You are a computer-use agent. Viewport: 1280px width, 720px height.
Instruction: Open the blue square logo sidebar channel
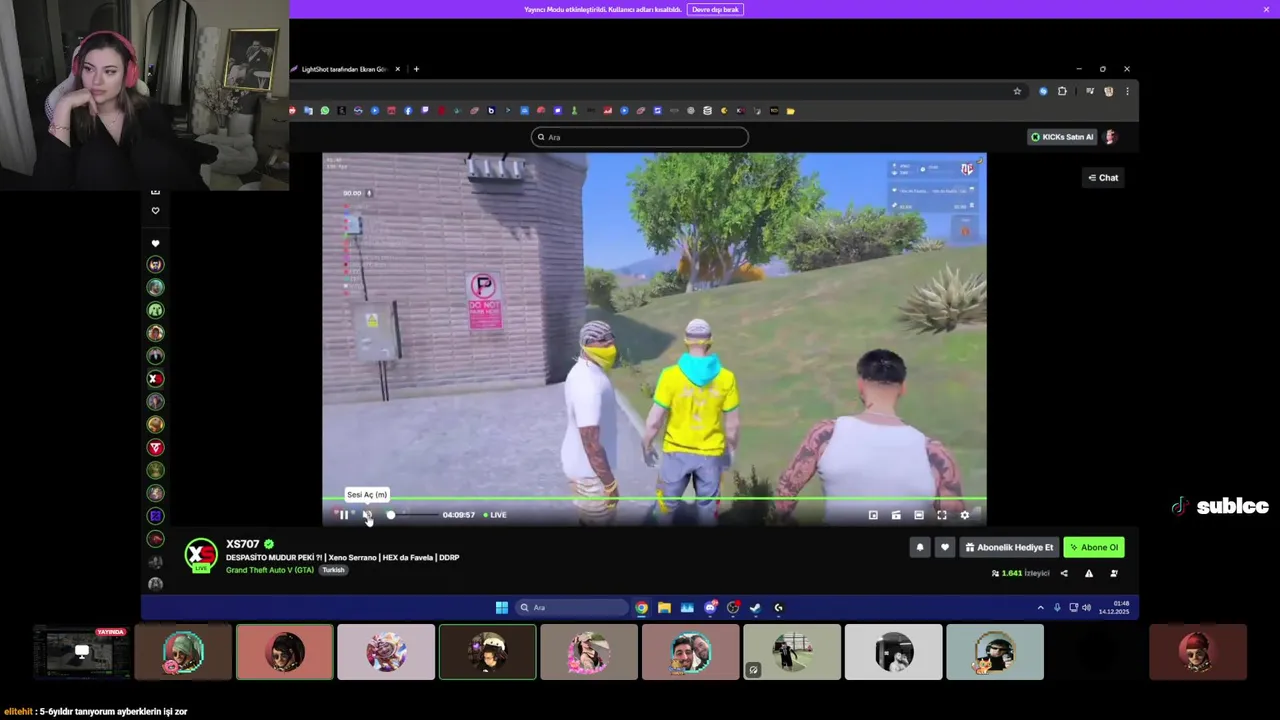[x=155, y=516]
